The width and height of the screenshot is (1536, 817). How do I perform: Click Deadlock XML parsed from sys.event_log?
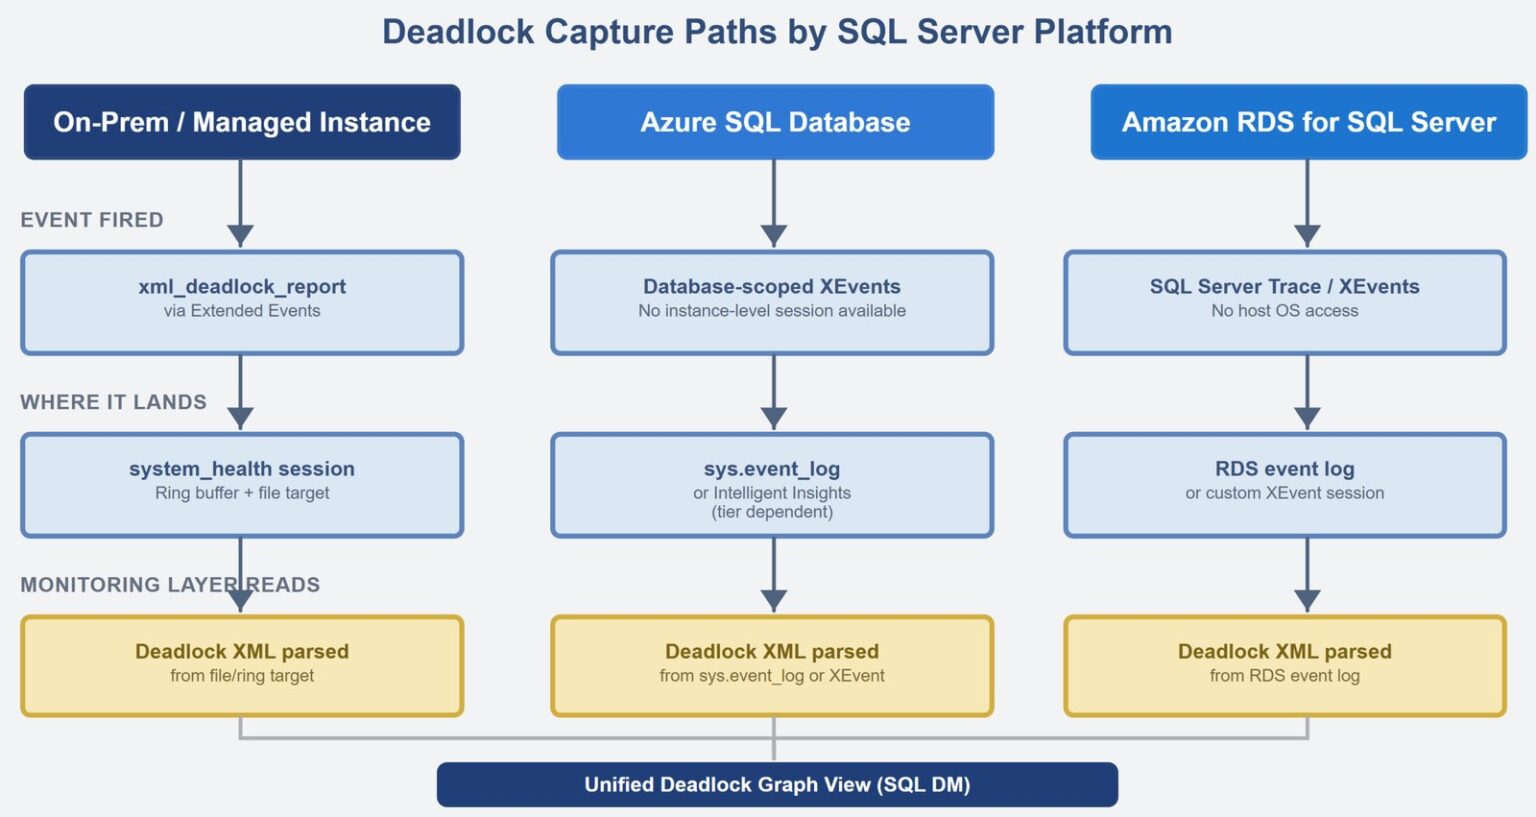(773, 663)
